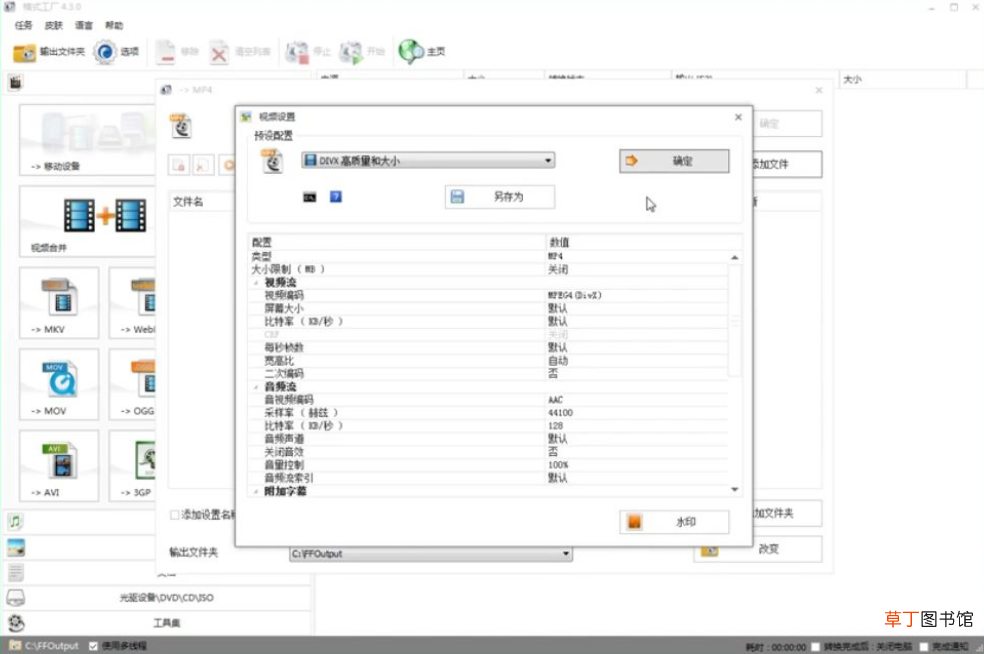Collapse the 附加字幕 subtitle group

[x=256, y=491]
